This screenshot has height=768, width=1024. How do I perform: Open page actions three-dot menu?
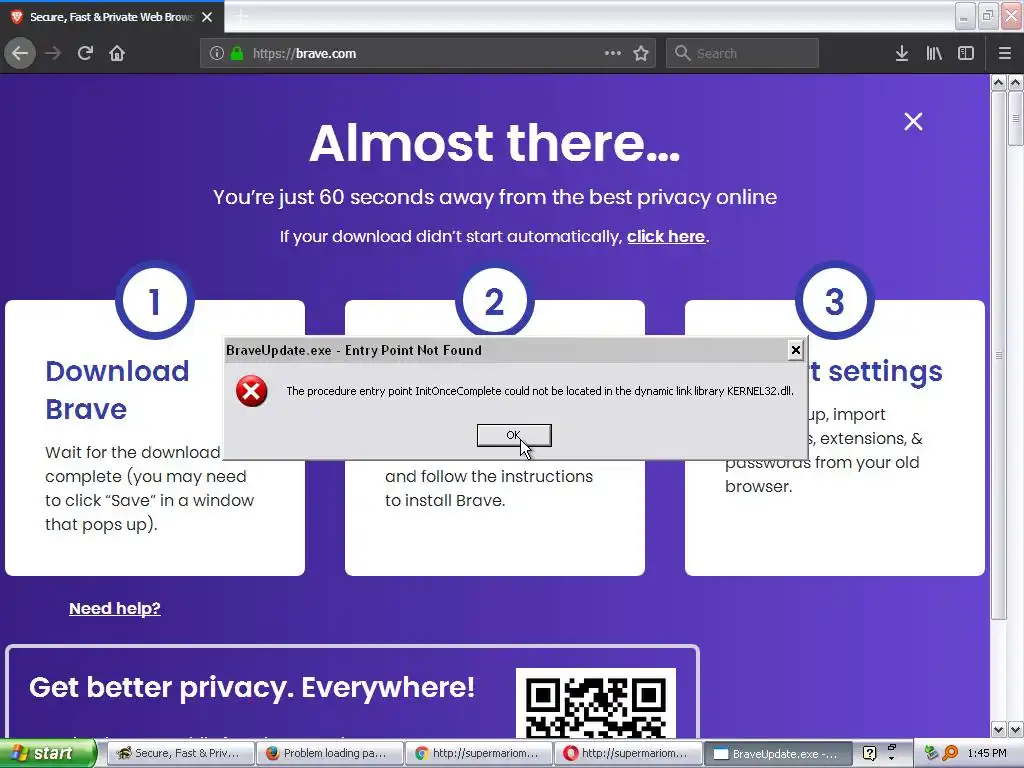(x=613, y=54)
